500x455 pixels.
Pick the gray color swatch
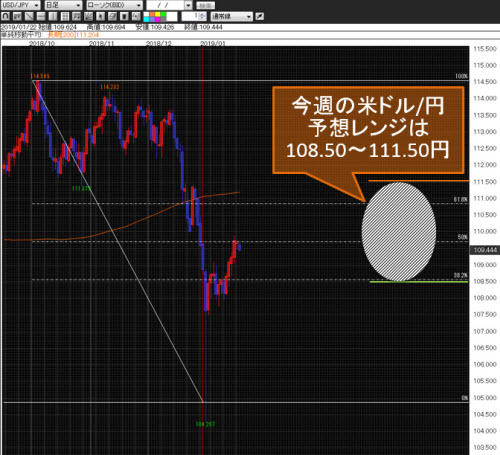(x=163, y=19)
